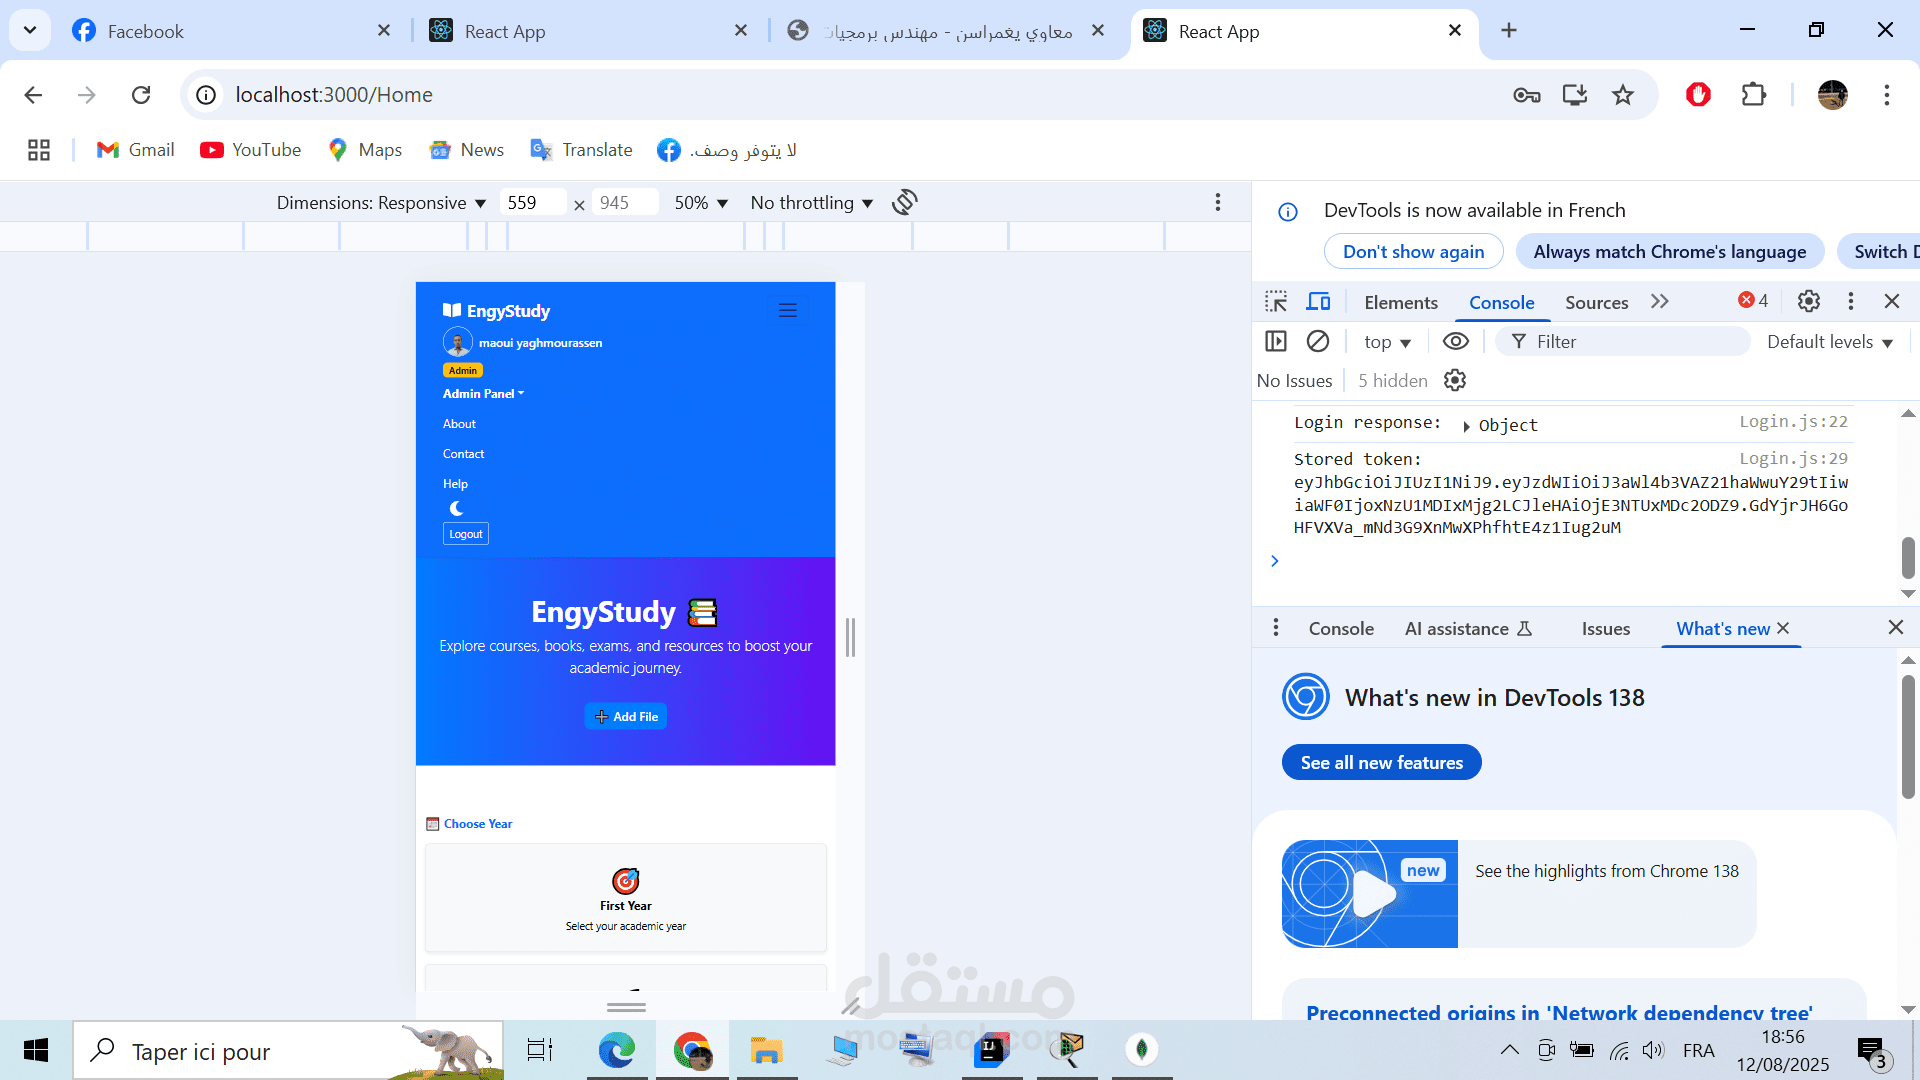Switch to the AI assistance tab
Screen dimensions: 1920x1080
[1467, 629]
